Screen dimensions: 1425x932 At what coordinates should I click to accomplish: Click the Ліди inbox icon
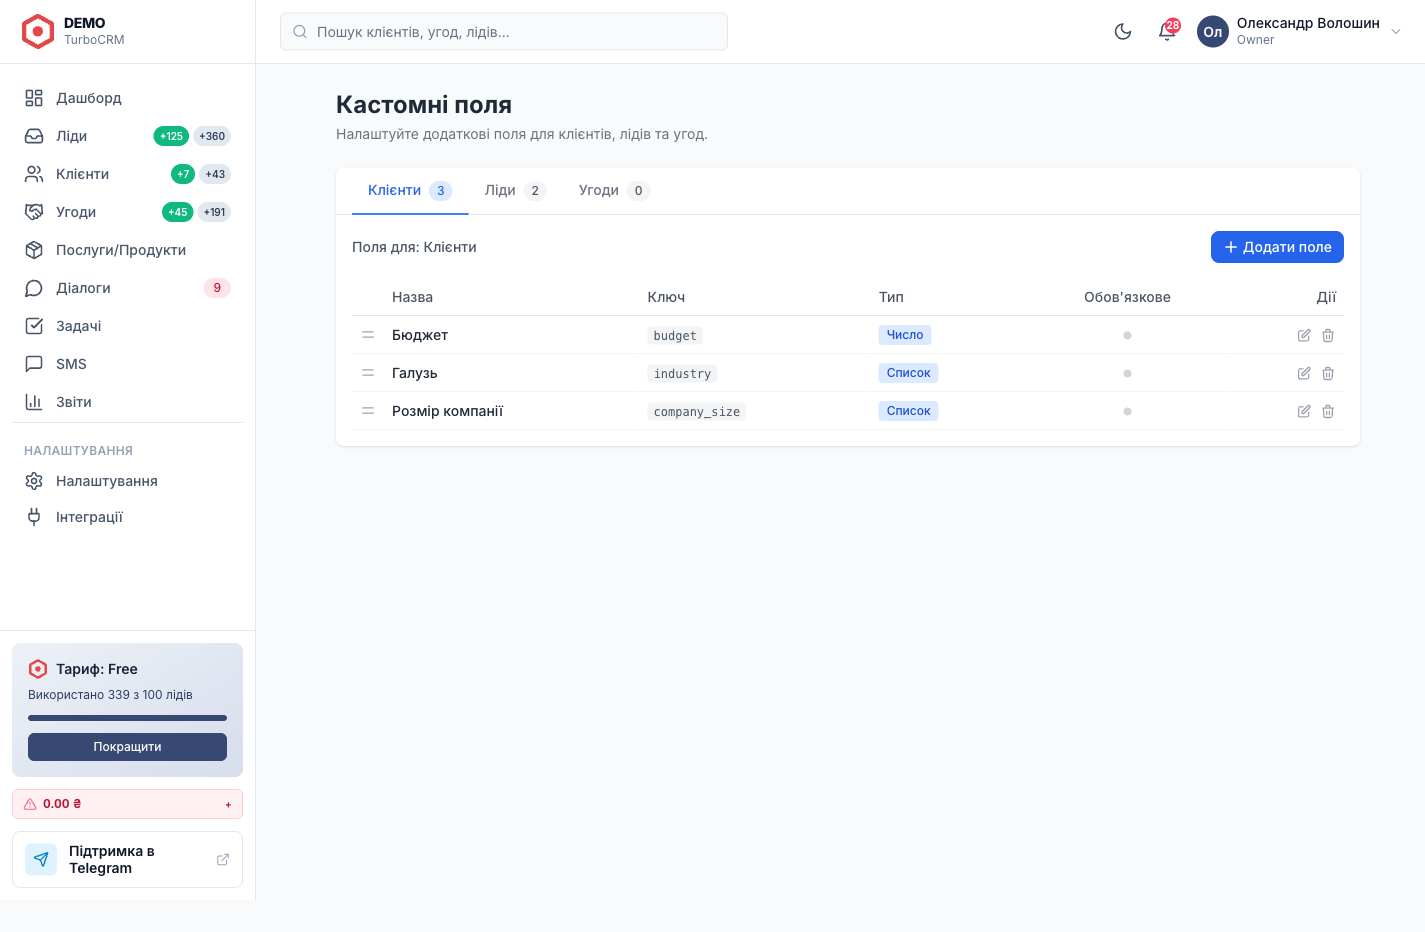[34, 136]
